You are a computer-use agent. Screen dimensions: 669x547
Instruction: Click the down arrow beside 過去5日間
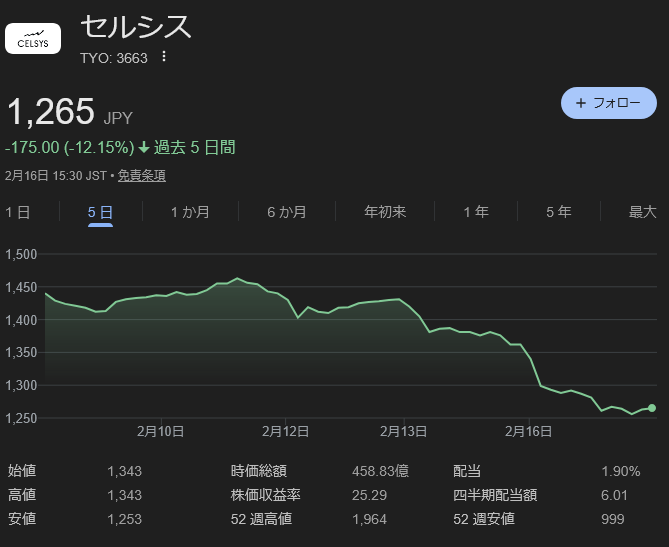(x=144, y=148)
